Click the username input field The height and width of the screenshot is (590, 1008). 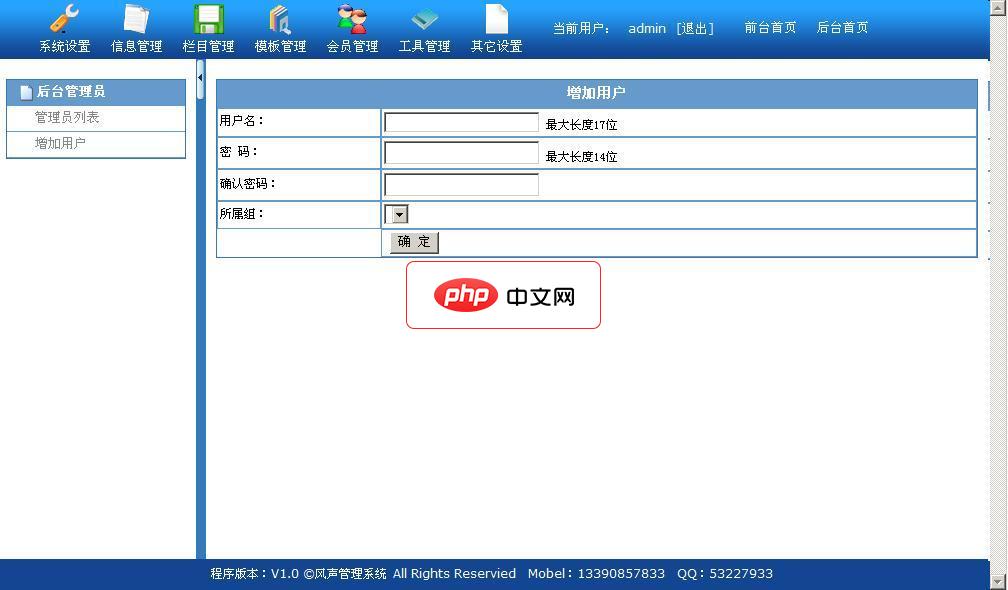tap(460, 121)
